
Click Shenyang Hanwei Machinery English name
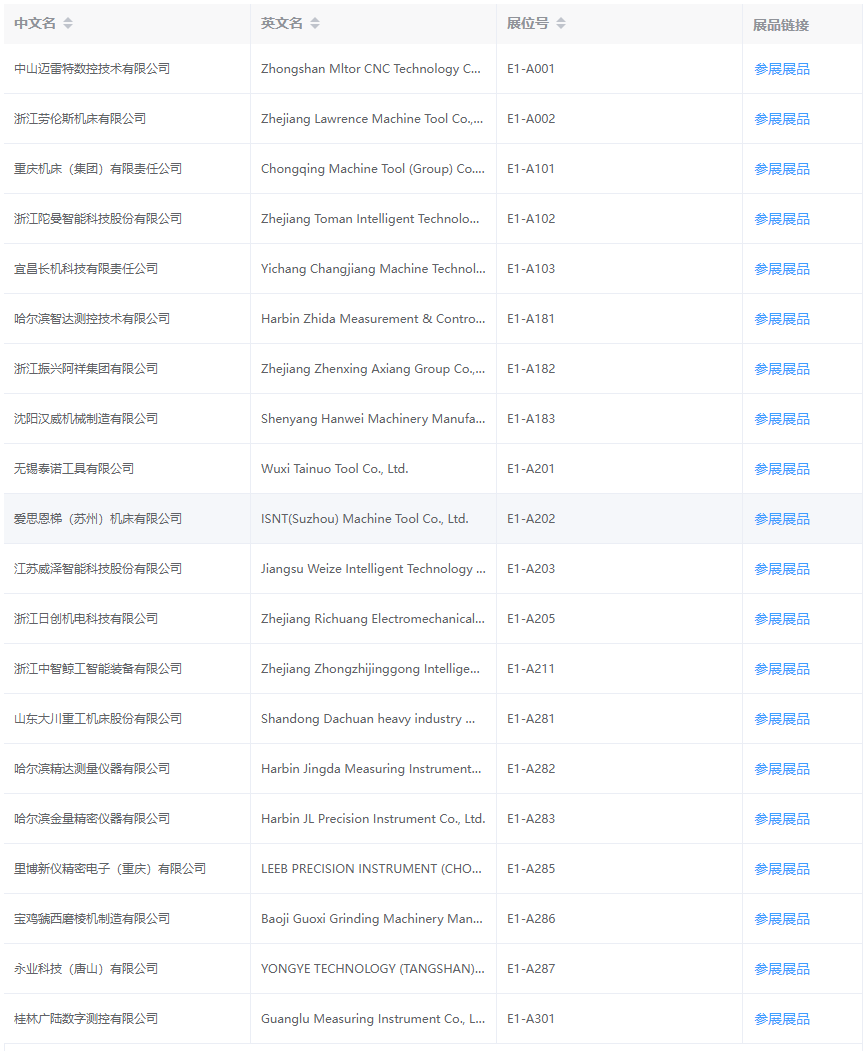373,418
